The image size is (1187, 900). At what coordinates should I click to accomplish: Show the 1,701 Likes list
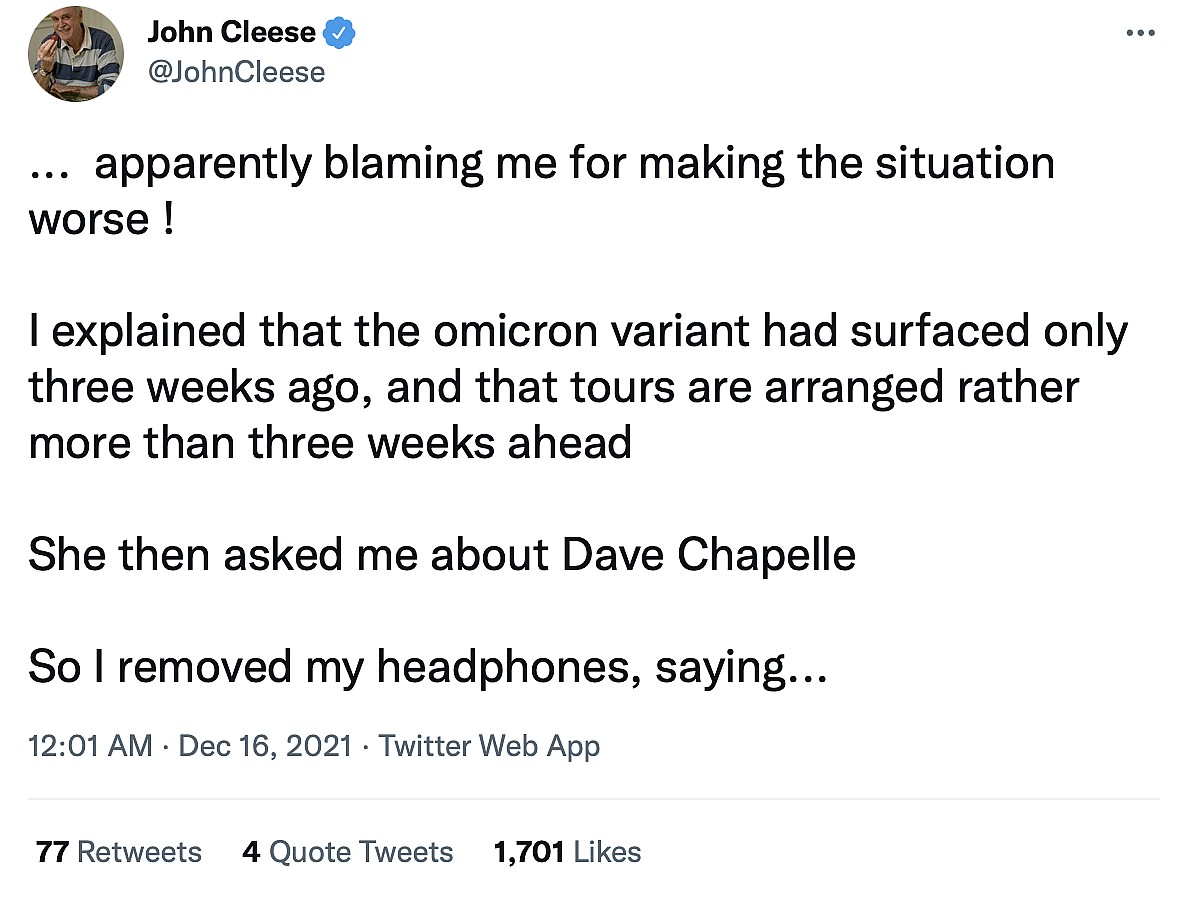[x=567, y=852]
